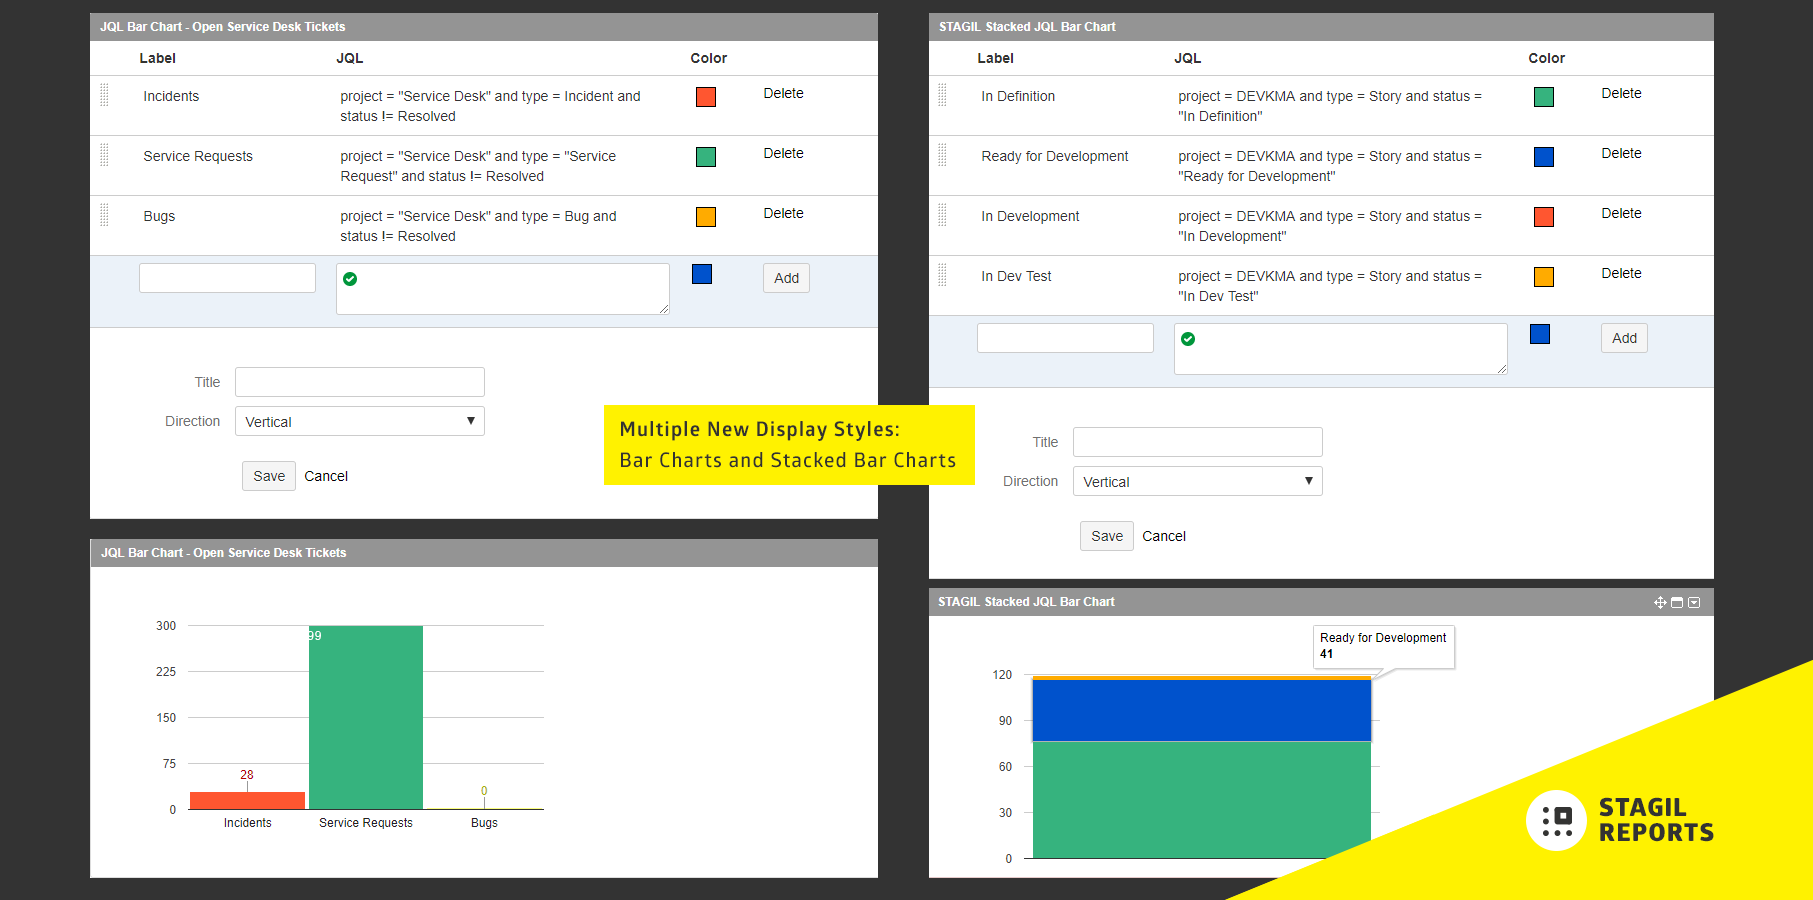The width and height of the screenshot is (1813, 900).
Task: Pick the blue color swatch for new Stacked entry
Action: click(x=1540, y=334)
